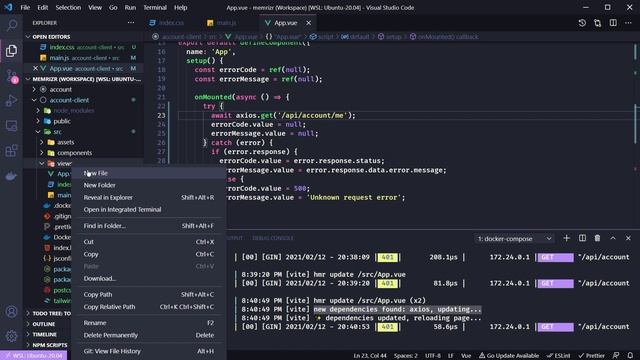Collapse the src folder
640x360 pixels.
click(x=38, y=132)
